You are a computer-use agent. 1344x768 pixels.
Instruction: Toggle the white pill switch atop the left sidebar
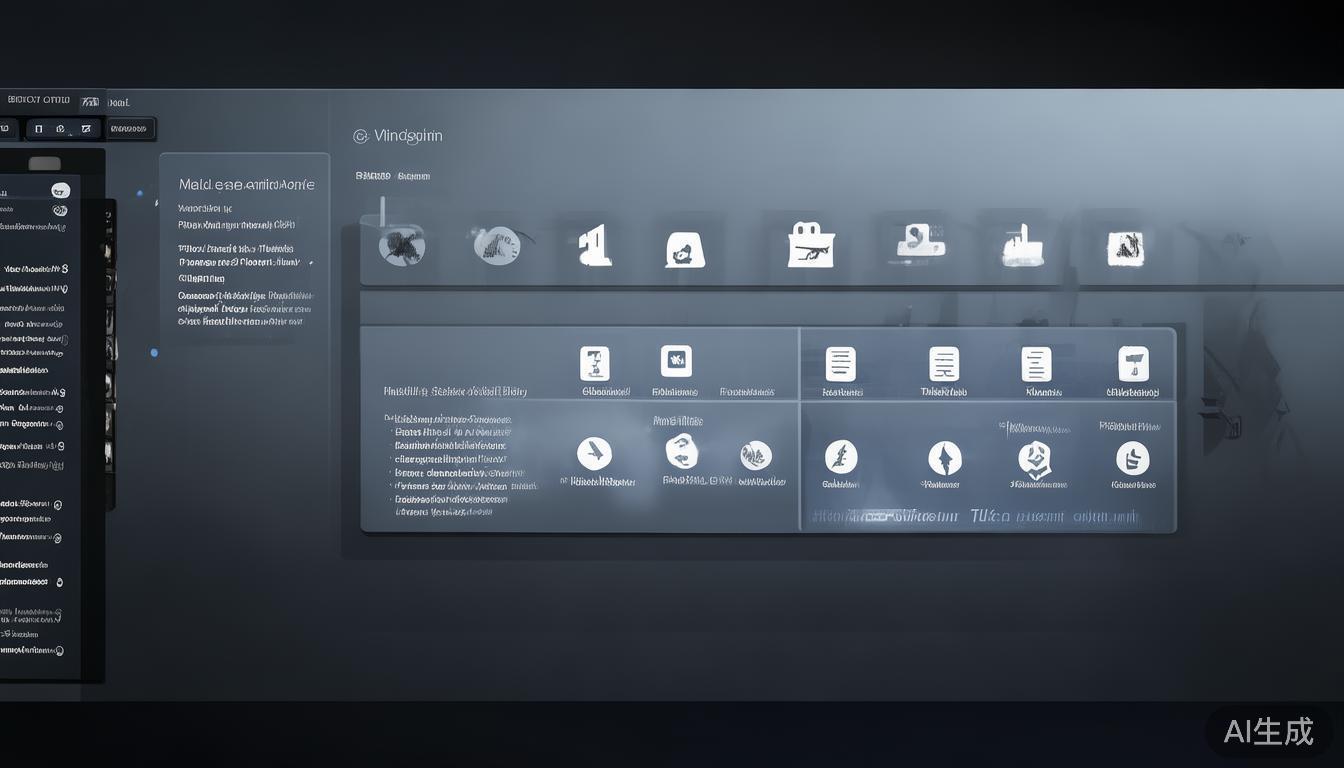pos(60,191)
